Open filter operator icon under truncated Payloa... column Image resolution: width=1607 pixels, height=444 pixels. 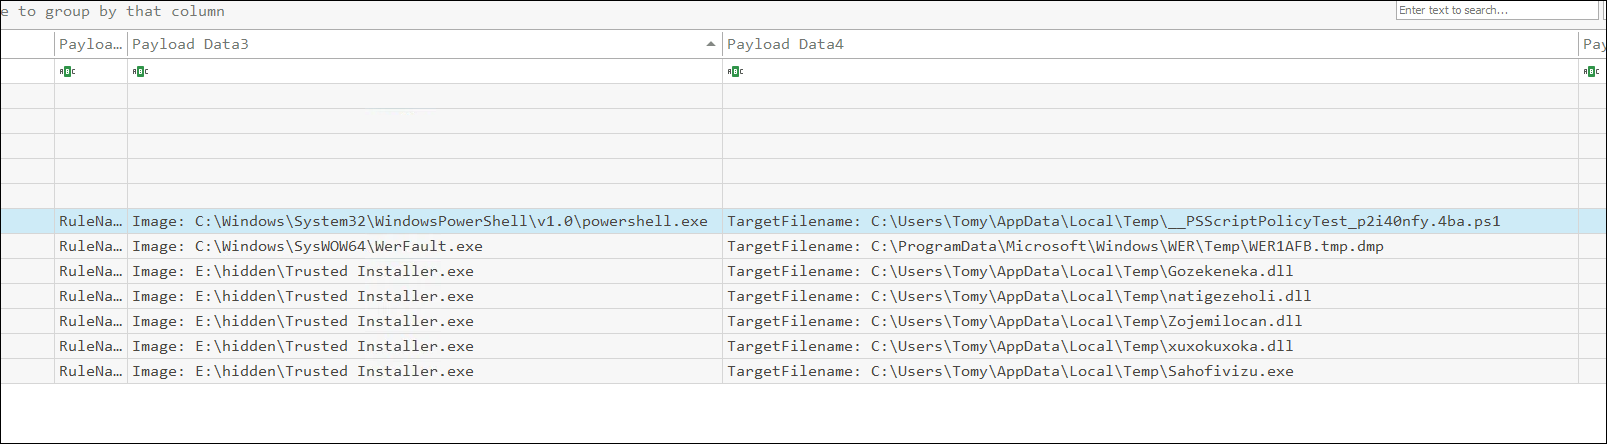(x=67, y=71)
